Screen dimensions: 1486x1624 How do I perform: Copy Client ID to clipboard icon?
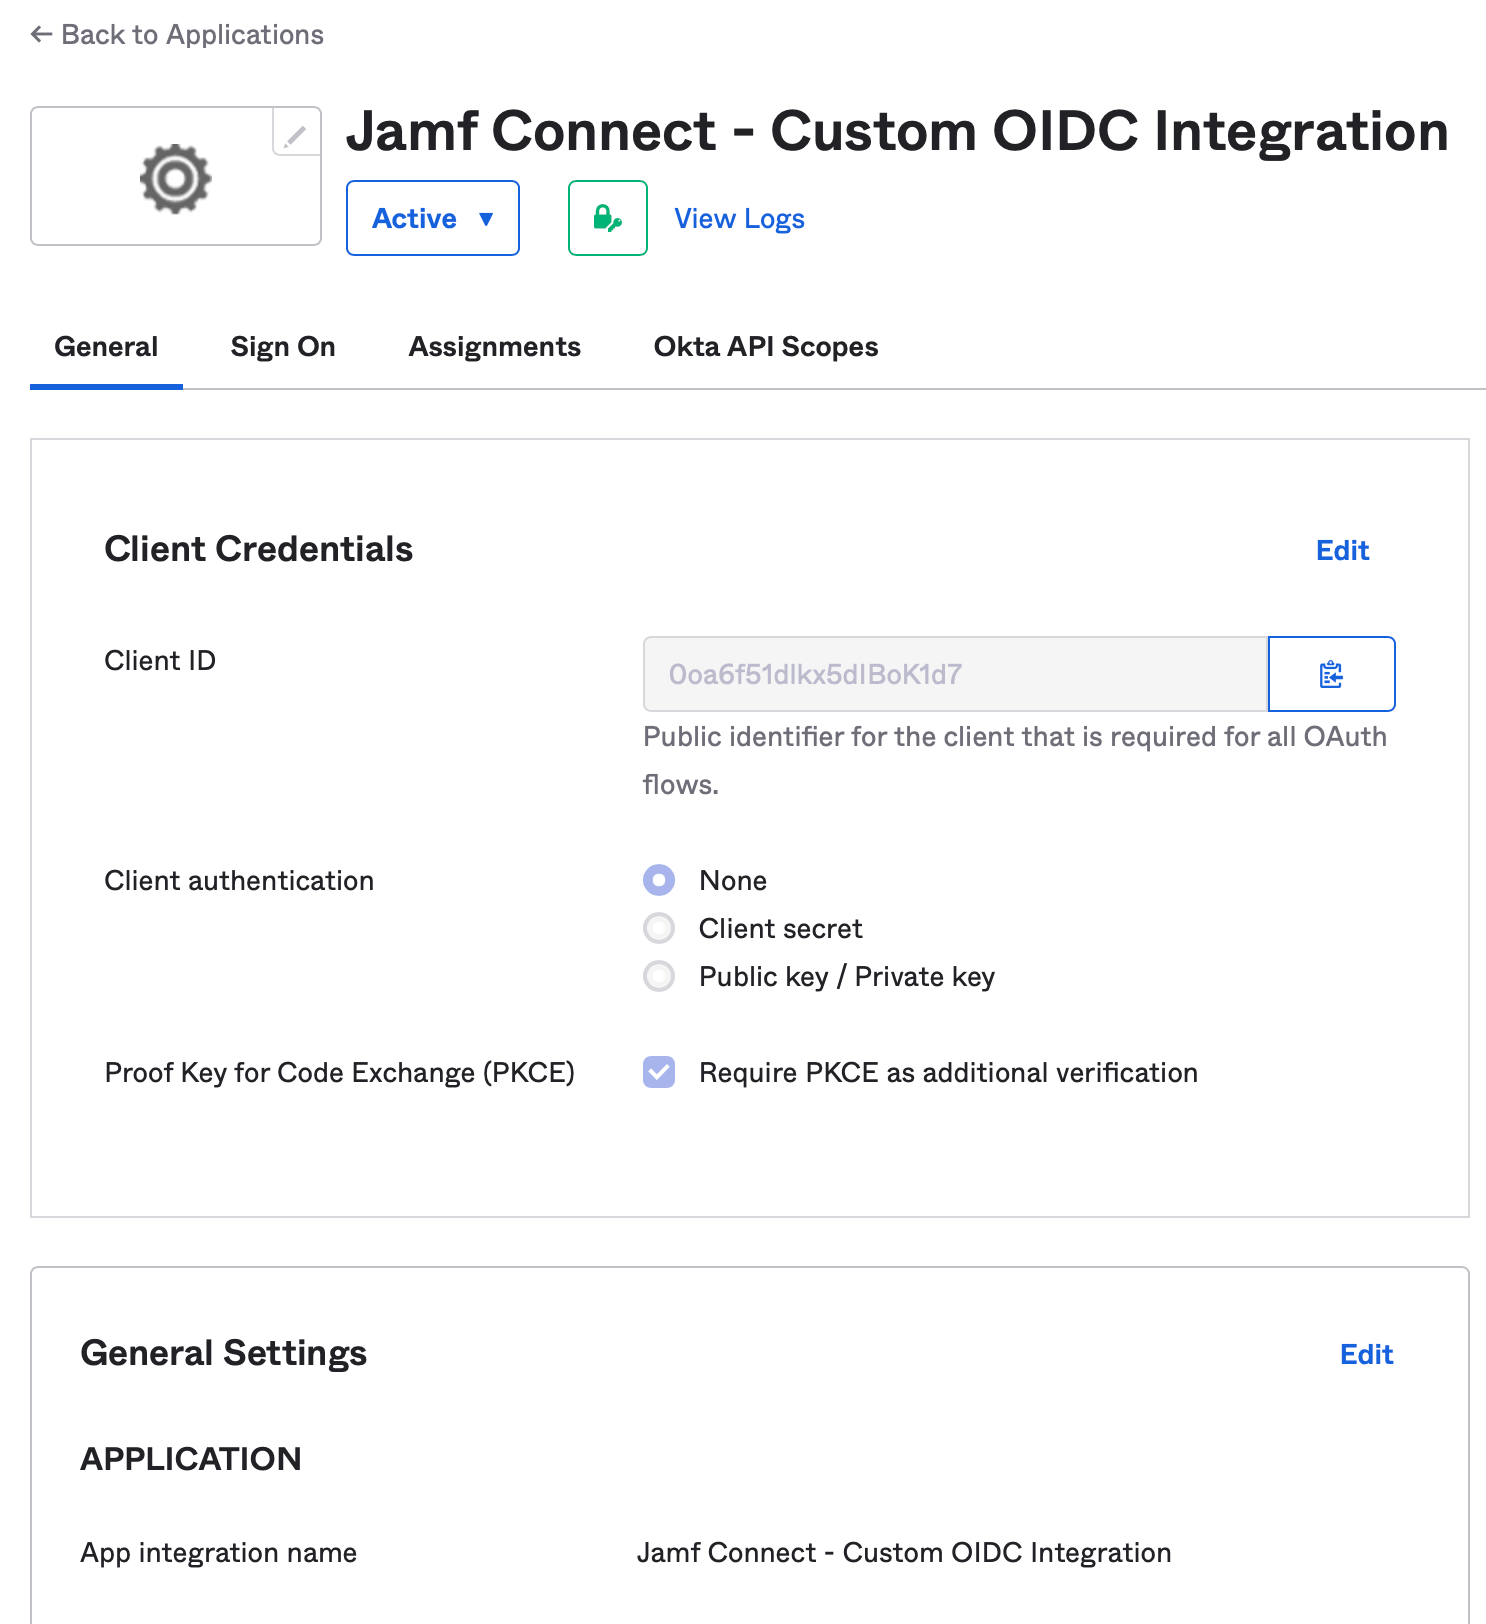pyautogui.click(x=1331, y=674)
